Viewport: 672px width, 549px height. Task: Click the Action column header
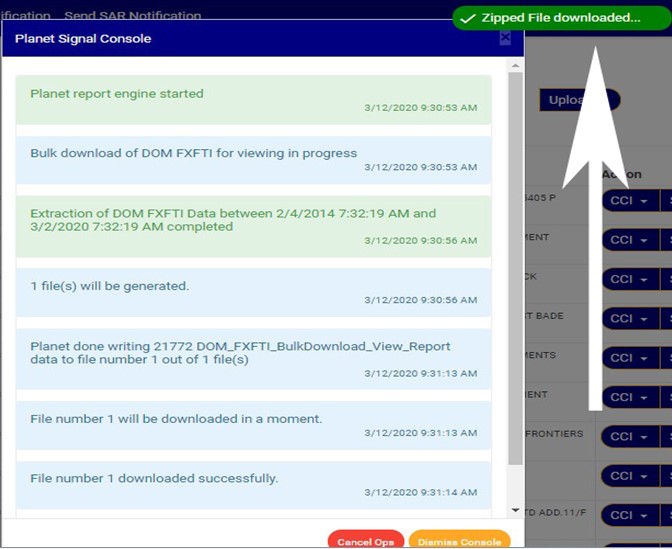pyautogui.click(x=621, y=174)
